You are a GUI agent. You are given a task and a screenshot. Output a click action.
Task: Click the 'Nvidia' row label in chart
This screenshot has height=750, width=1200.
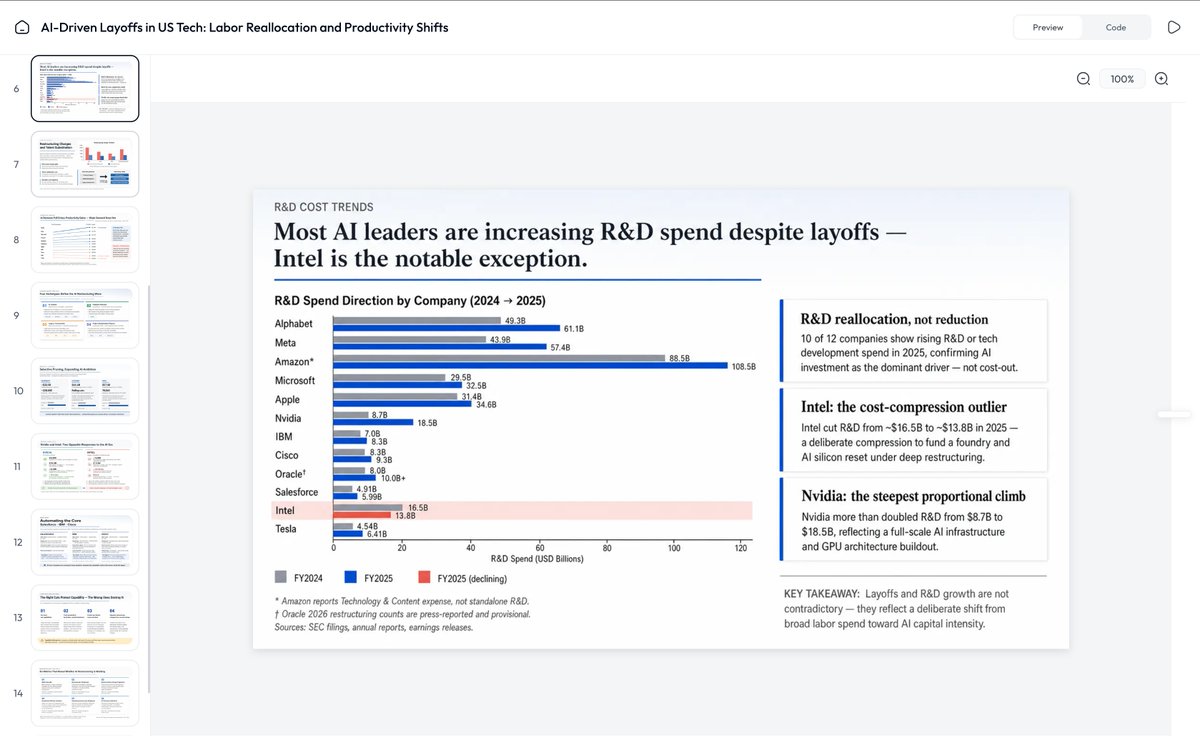click(x=288, y=418)
